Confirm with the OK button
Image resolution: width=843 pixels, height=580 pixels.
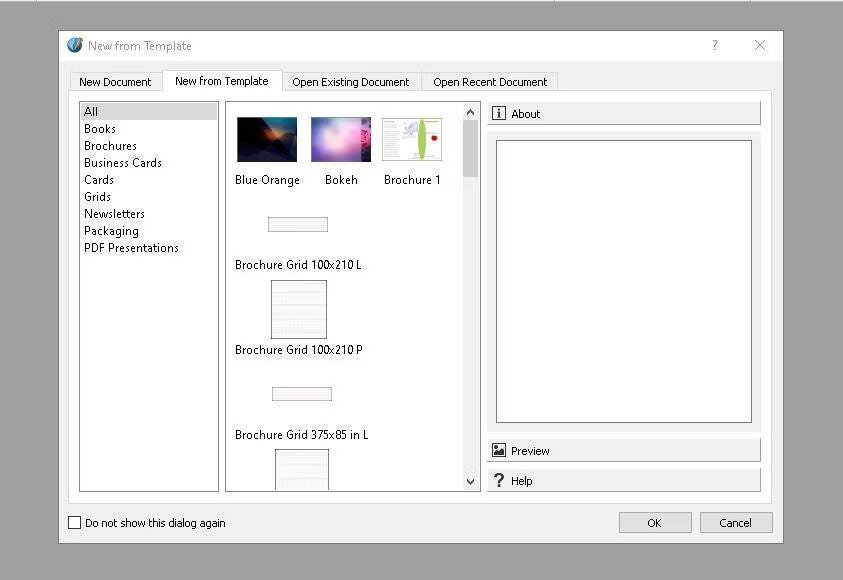pyautogui.click(x=654, y=522)
